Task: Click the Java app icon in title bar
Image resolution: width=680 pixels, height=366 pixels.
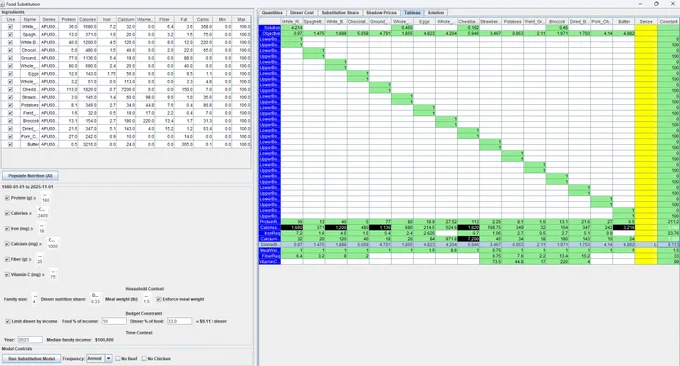Action: (x=3, y=3)
